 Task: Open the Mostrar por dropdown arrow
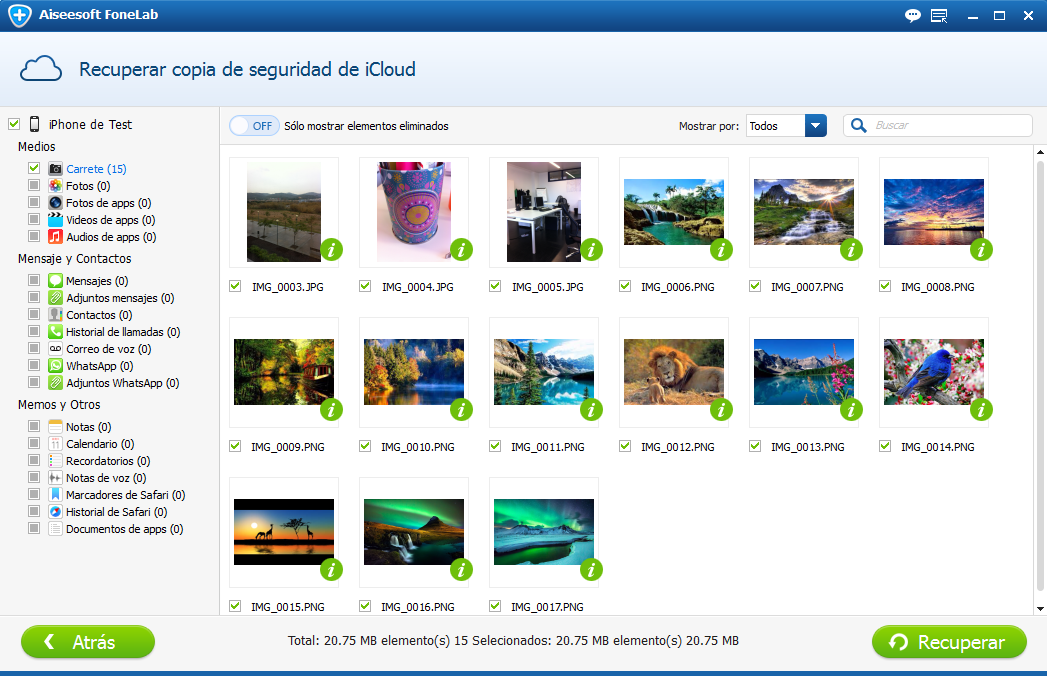click(x=815, y=126)
